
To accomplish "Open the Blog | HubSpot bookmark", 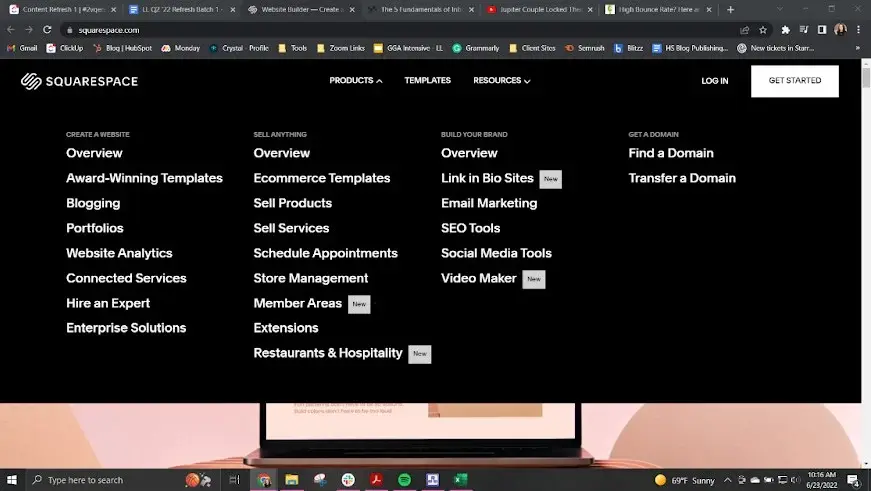I will 123,48.
